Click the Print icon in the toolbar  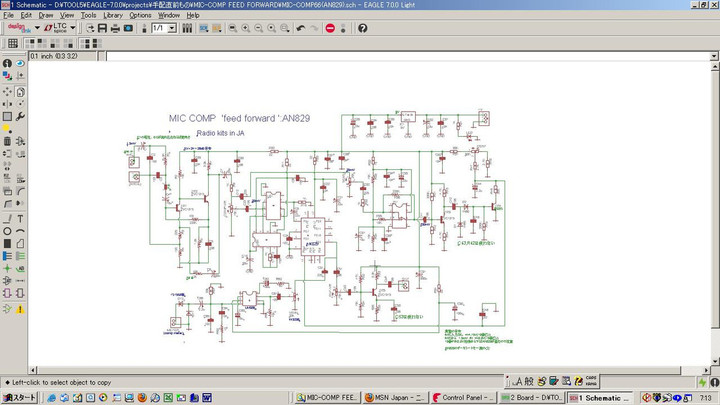115,28
